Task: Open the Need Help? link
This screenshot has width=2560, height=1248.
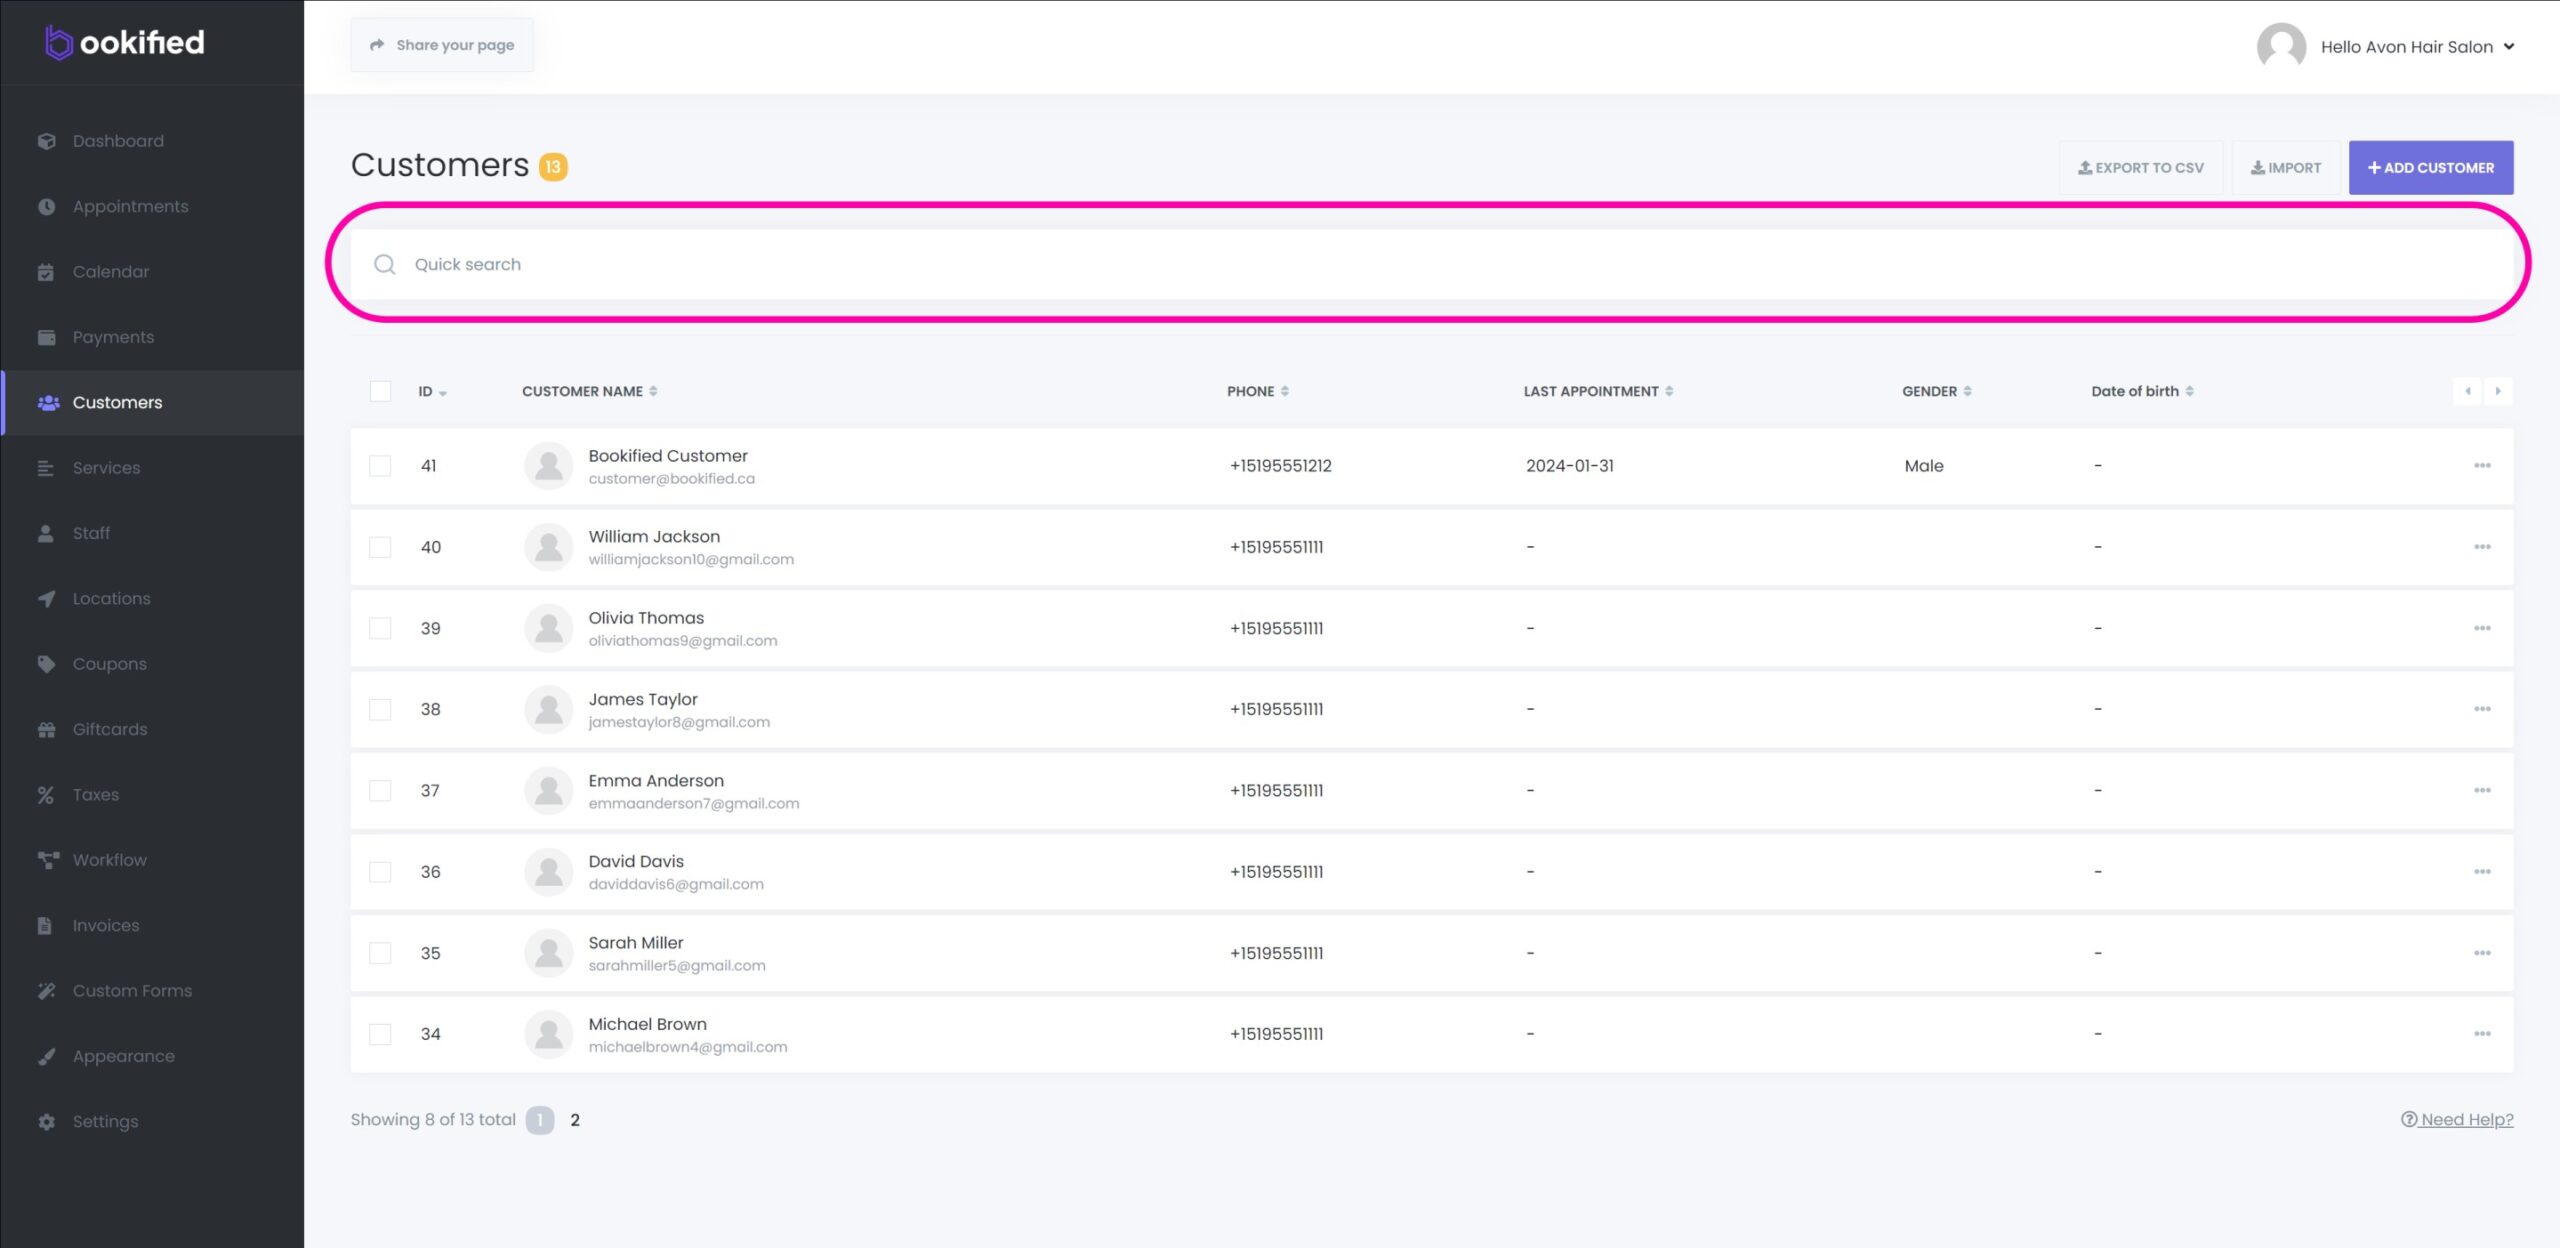Action: [2457, 1120]
